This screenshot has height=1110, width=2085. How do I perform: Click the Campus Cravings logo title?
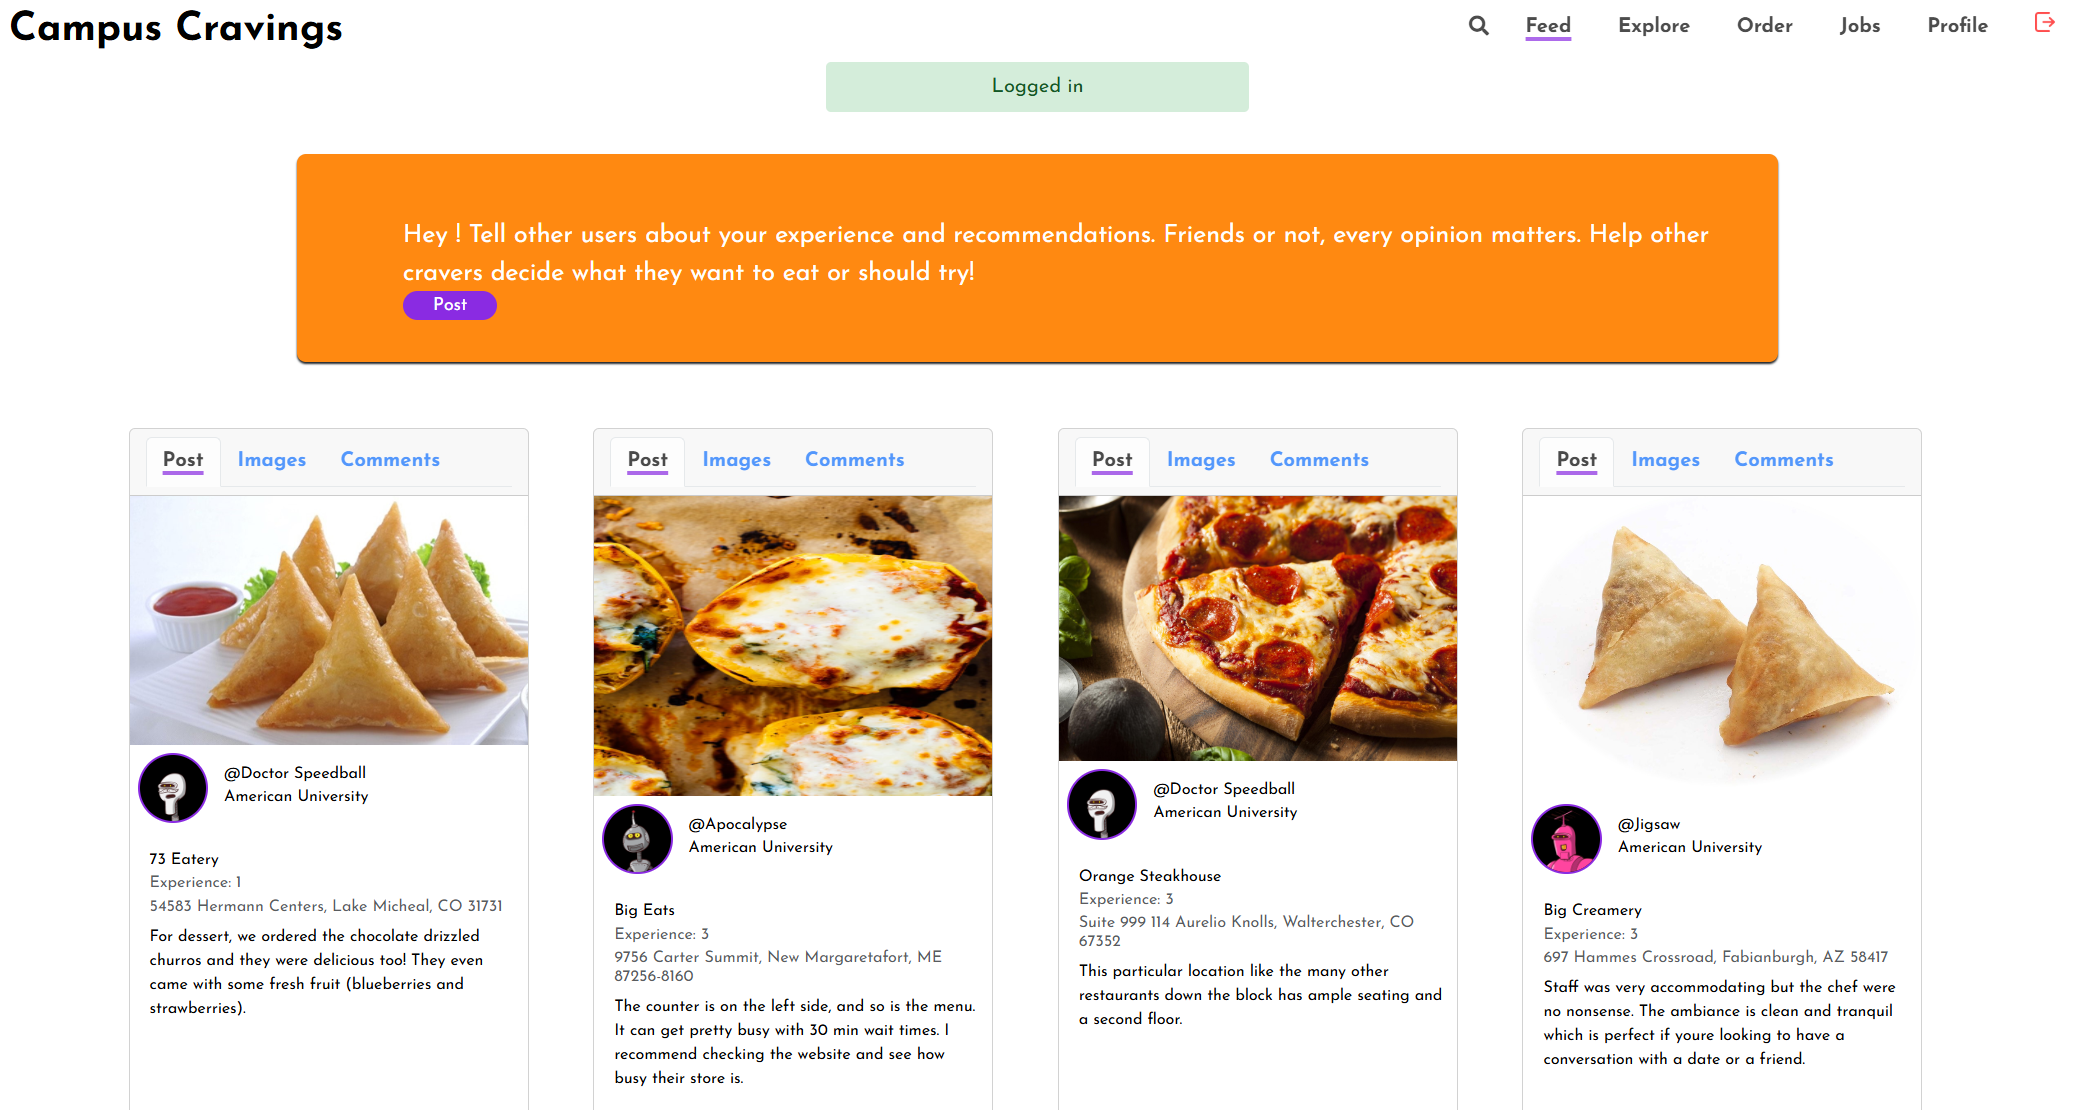pos(176,27)
